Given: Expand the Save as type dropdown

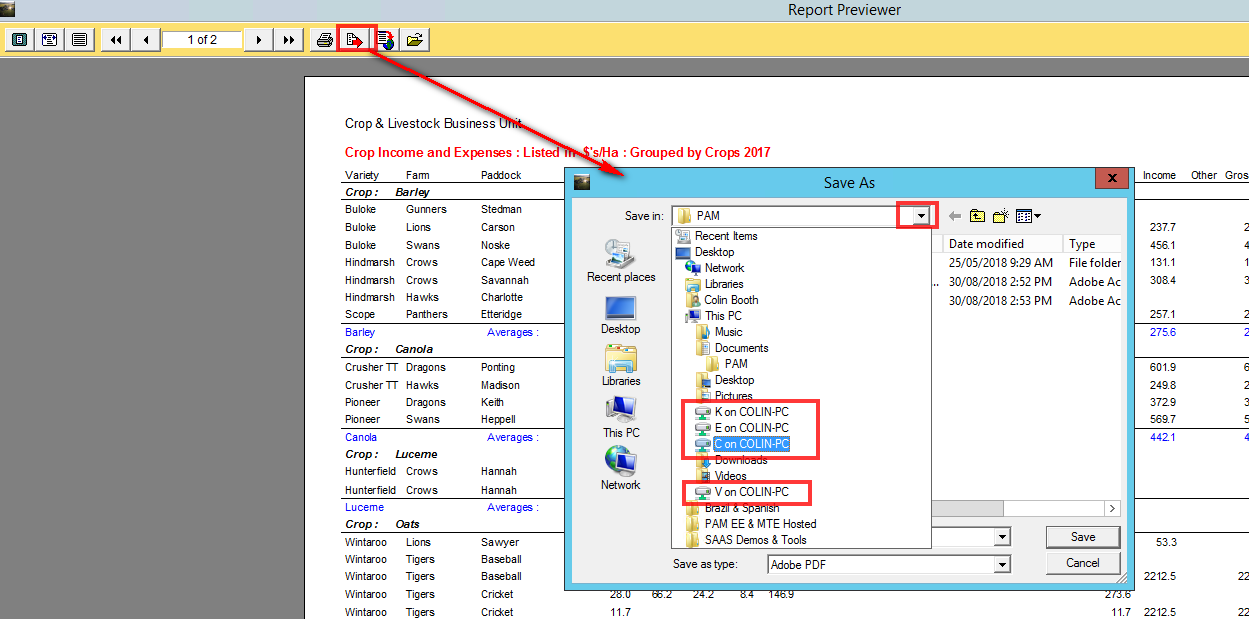Looking at the screenshot, I should (1001, 565).
